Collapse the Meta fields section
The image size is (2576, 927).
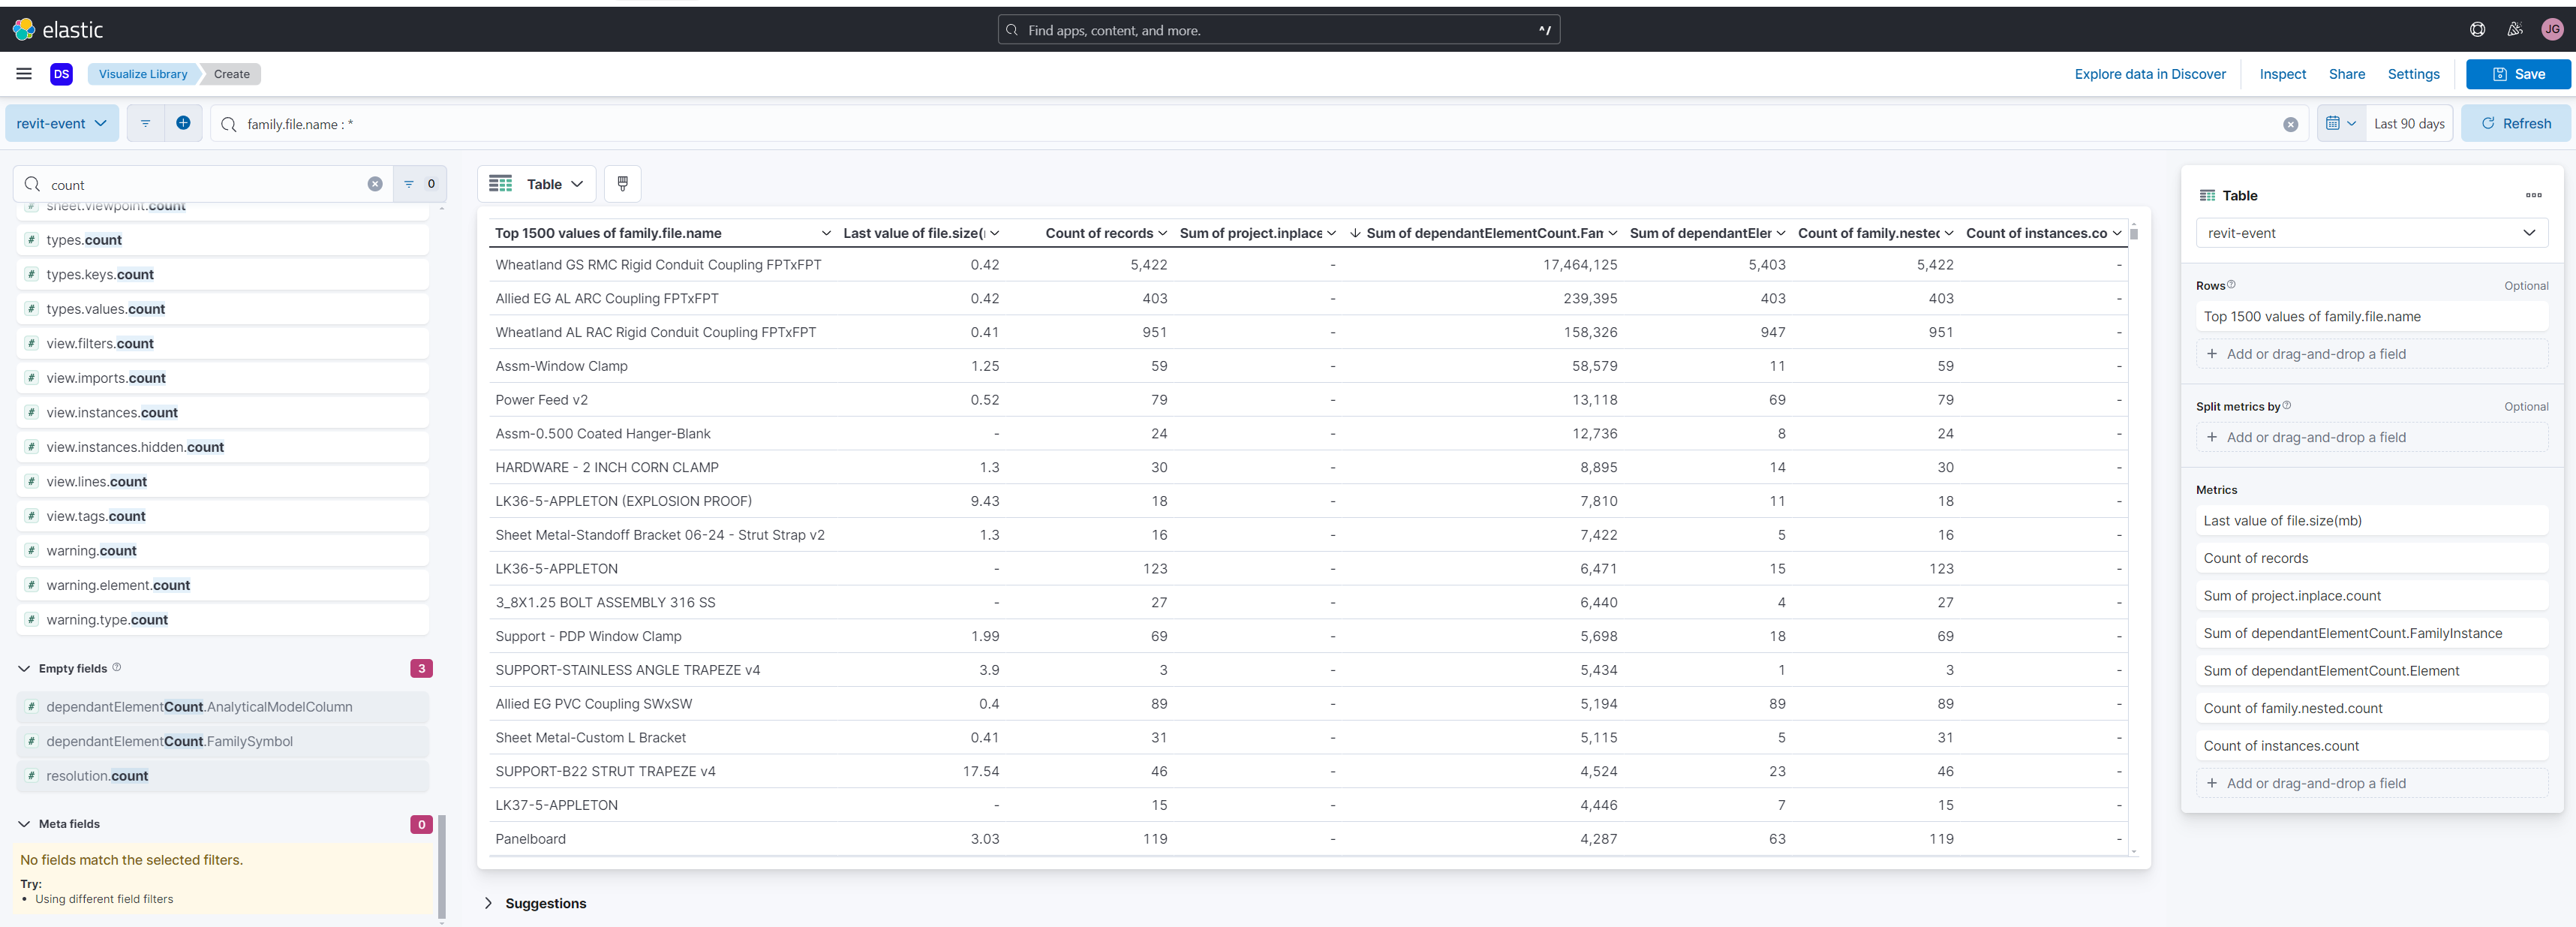tap(24, 824)
